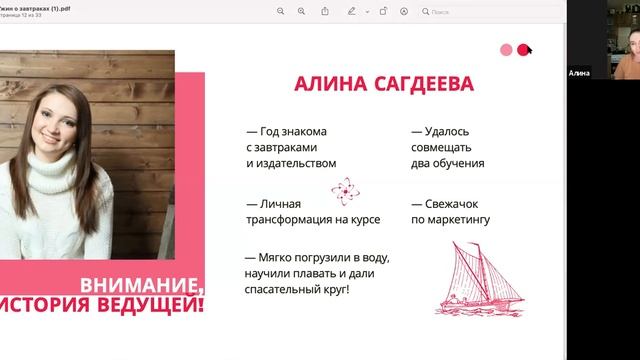Click the text "по маркетингу"
Viewport: 640px width, 360px height.
451,220
